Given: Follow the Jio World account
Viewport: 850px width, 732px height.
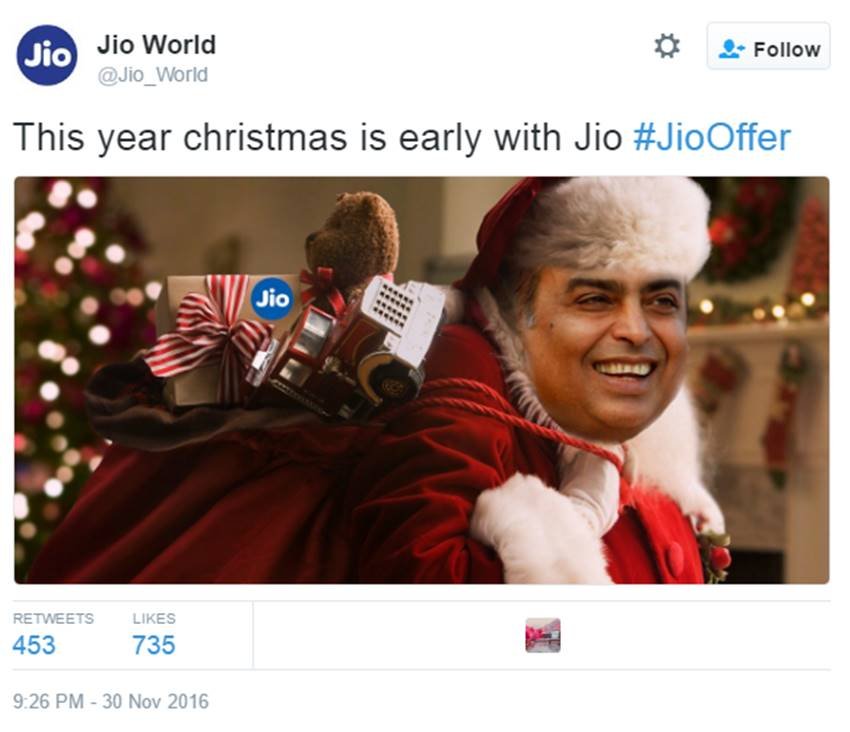Looking at the screenshot, I should pos(768,46).
